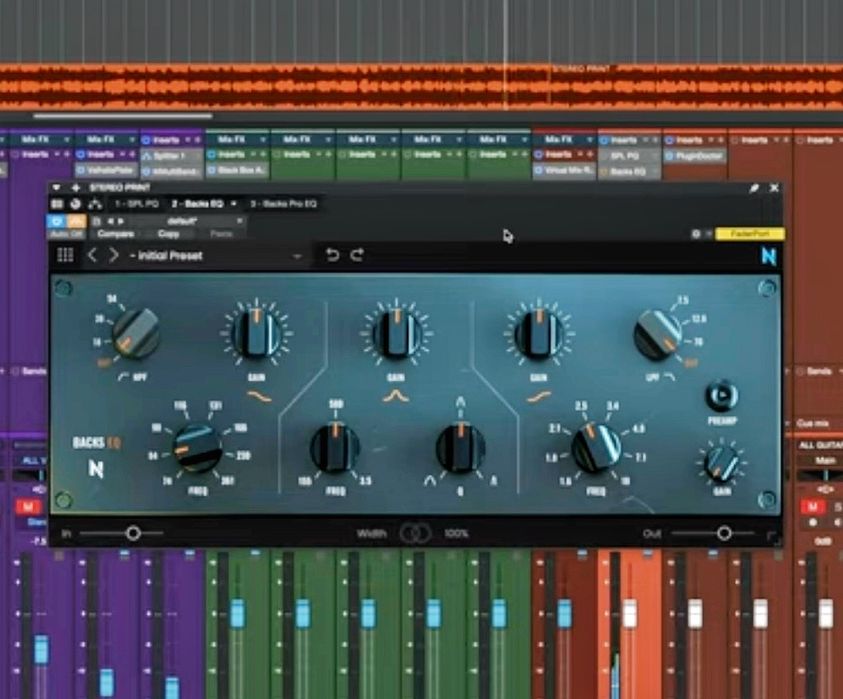Select the SPL PQ insert slot in mixer
Image resolution: width=843 pixels, height=699 pixels.
pos(629,156)
